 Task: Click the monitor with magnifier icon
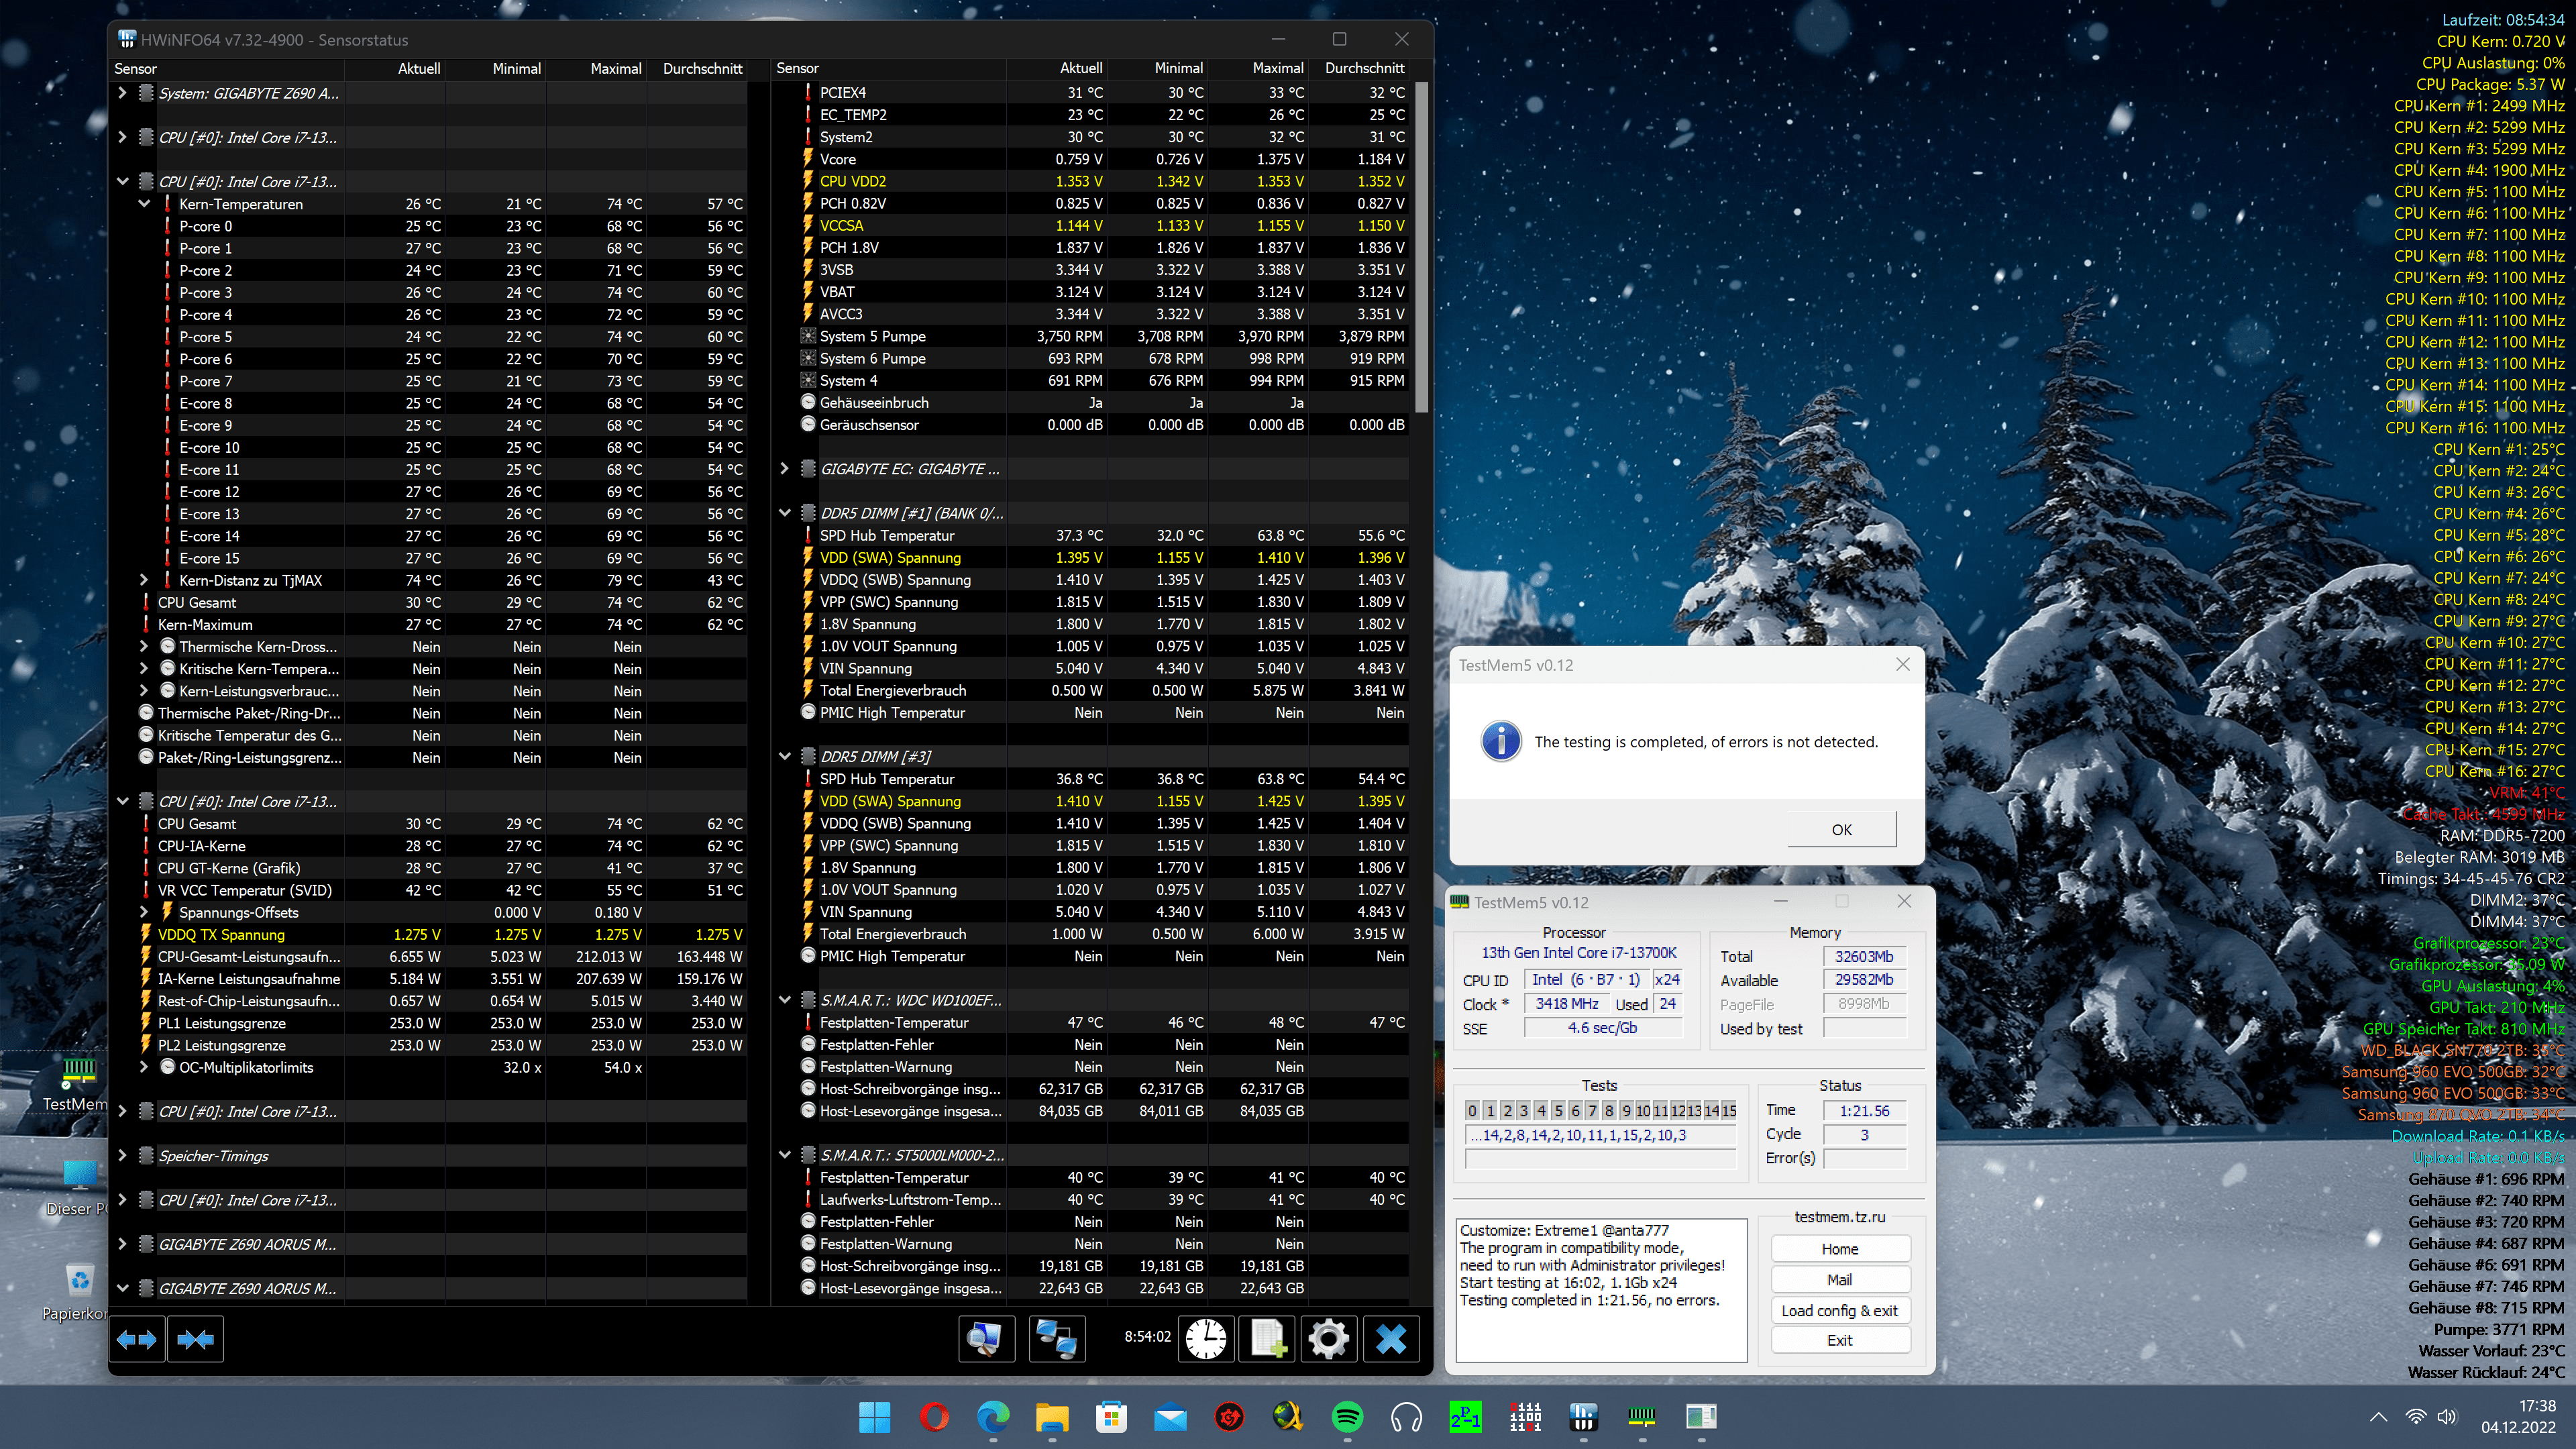(x=986, y=1339)
